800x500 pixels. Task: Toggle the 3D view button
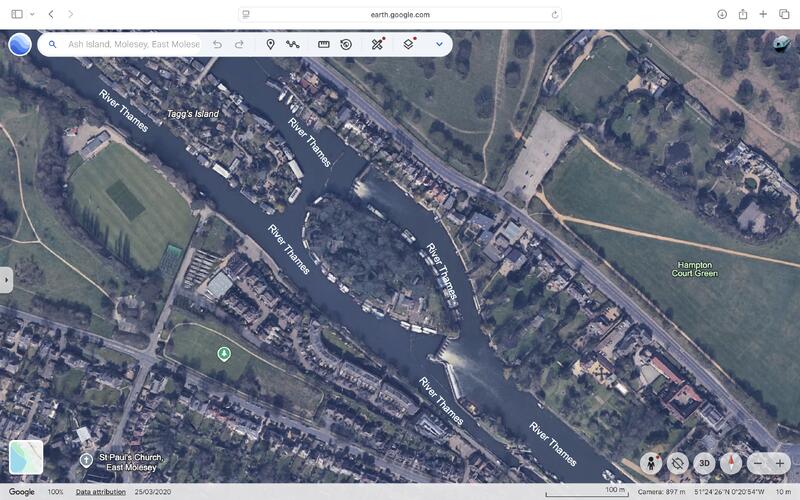704,463
